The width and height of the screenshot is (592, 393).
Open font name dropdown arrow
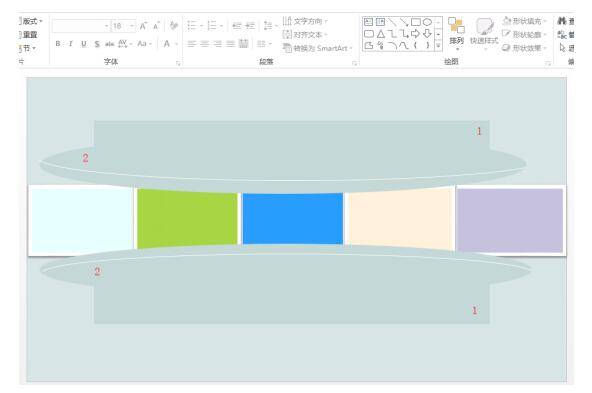(106, 26)
